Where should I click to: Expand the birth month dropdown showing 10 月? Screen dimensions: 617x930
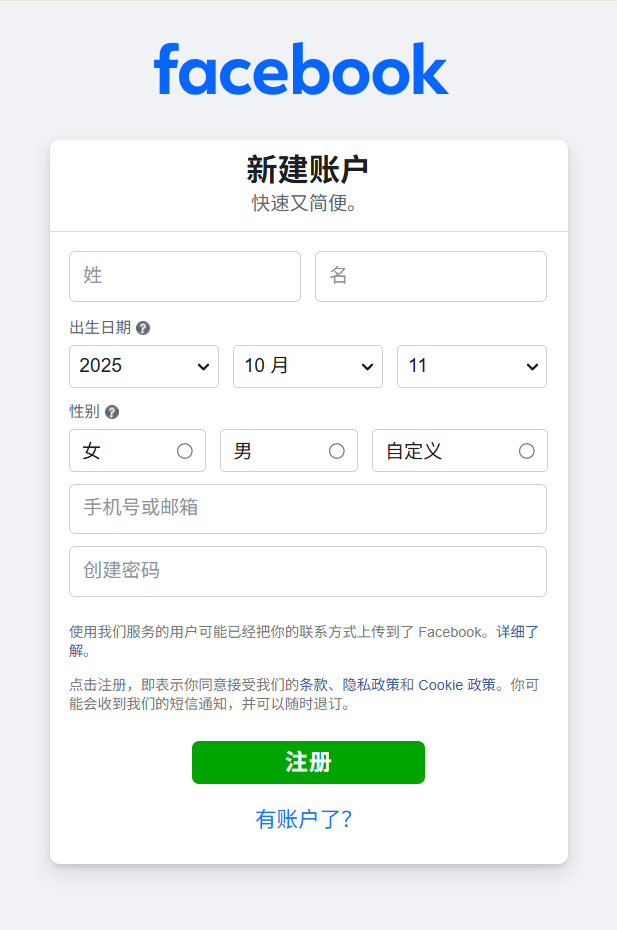point(308,366)
